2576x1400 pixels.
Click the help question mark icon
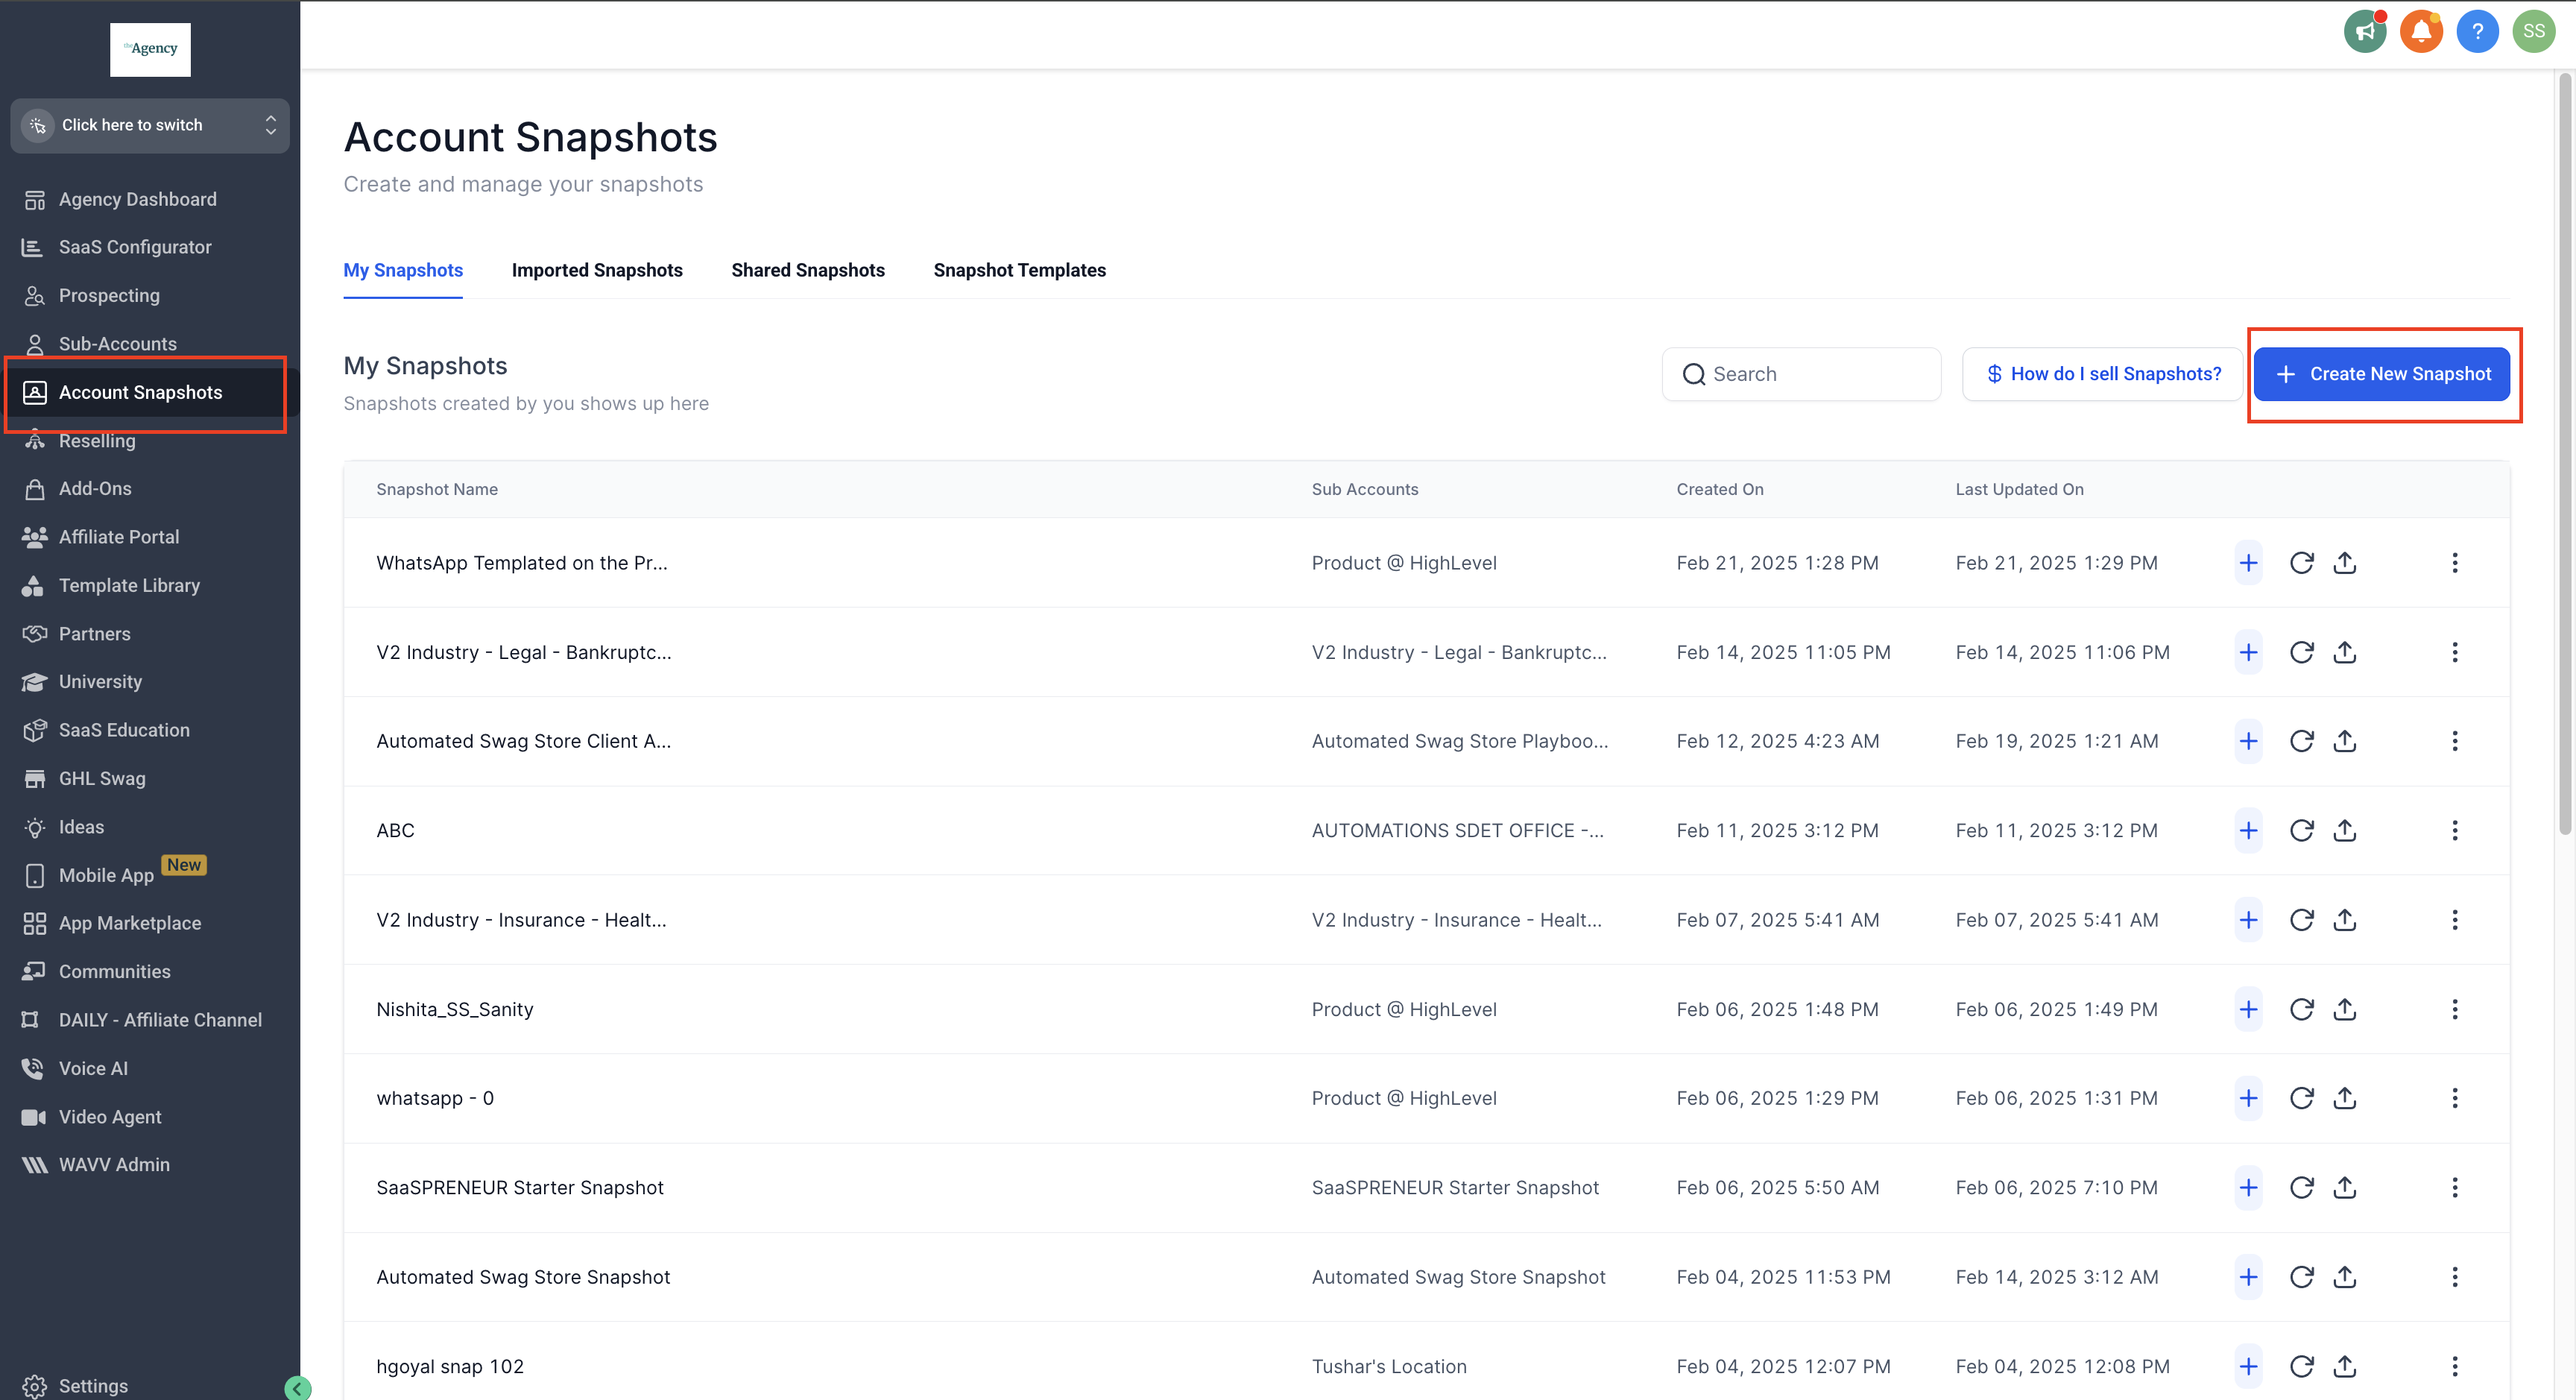pos(2477,31)
